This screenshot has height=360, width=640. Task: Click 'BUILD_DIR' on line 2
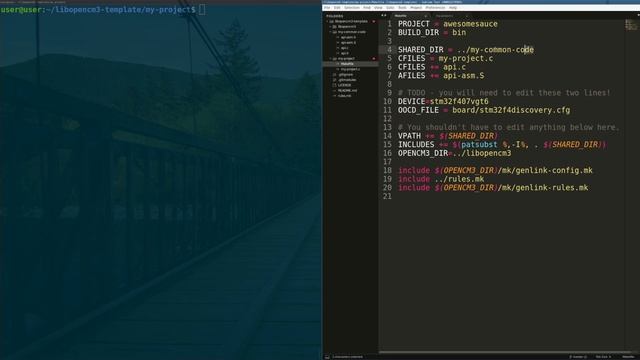pos(418,33)
